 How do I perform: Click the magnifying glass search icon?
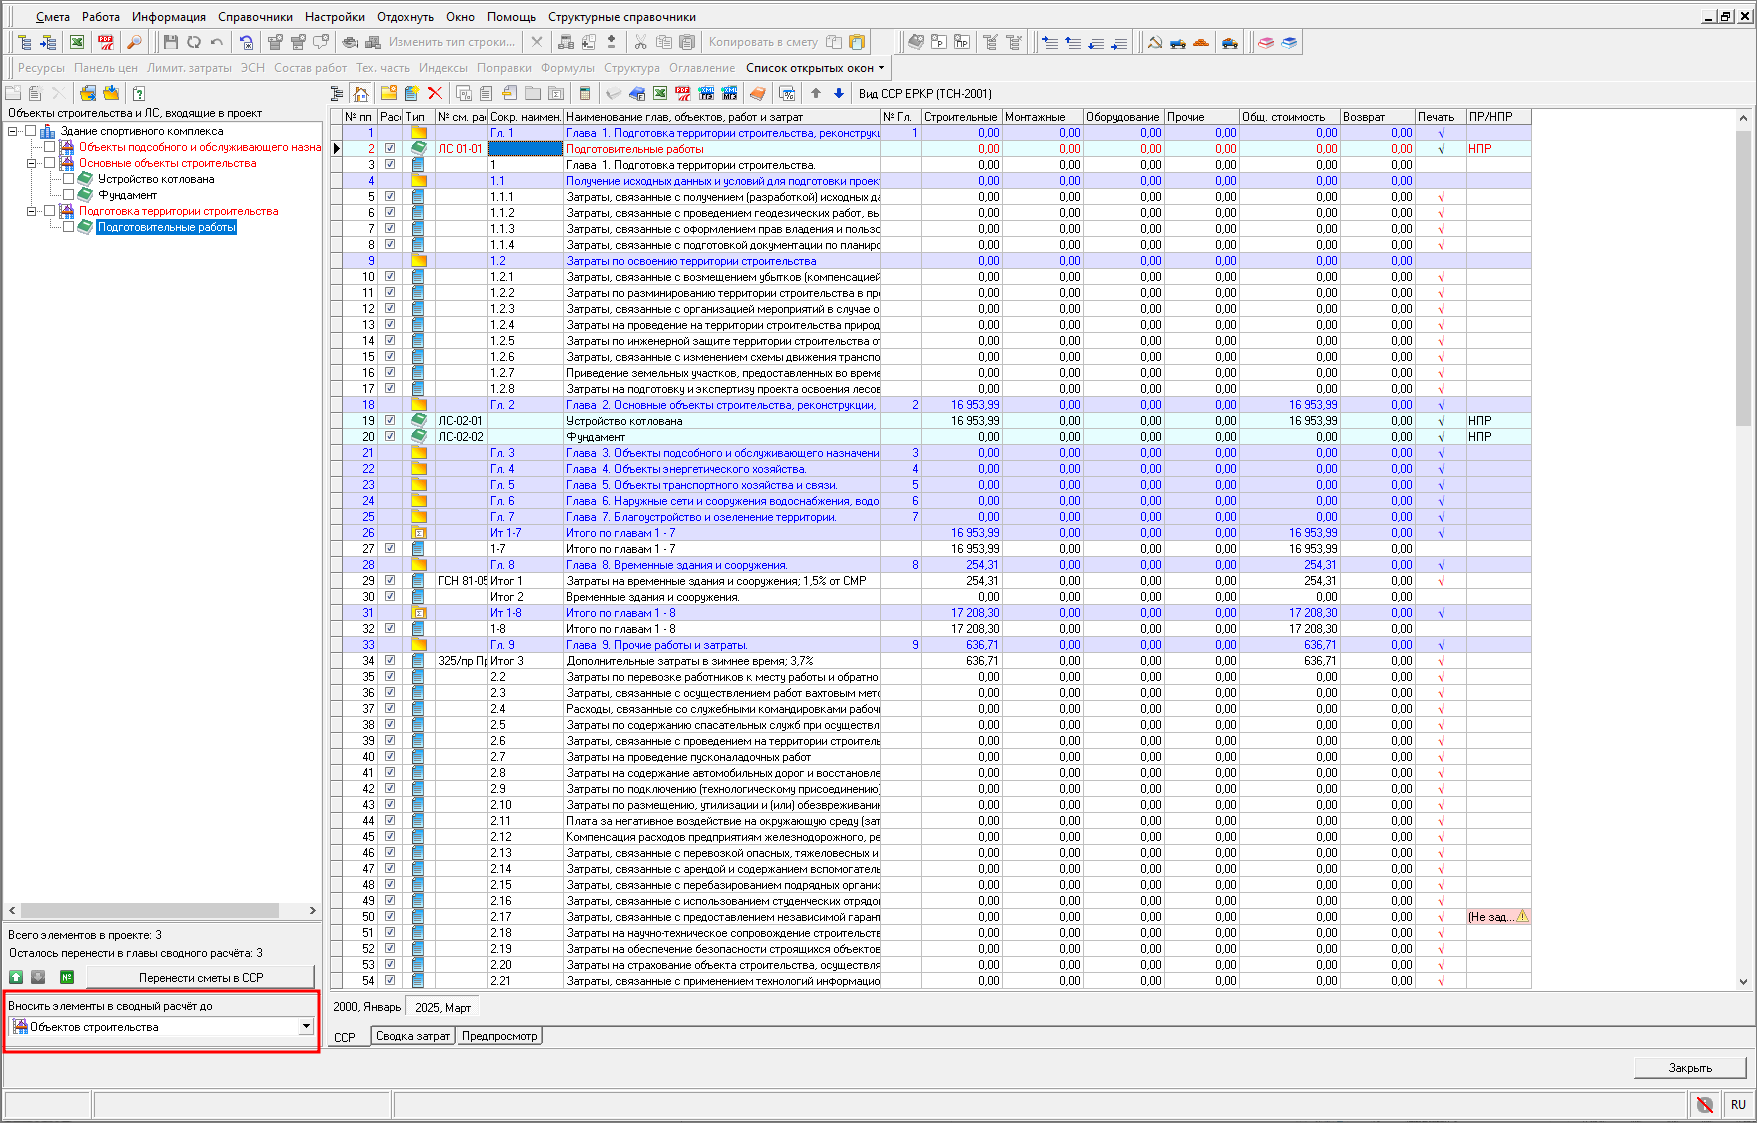tap(134, 42)
